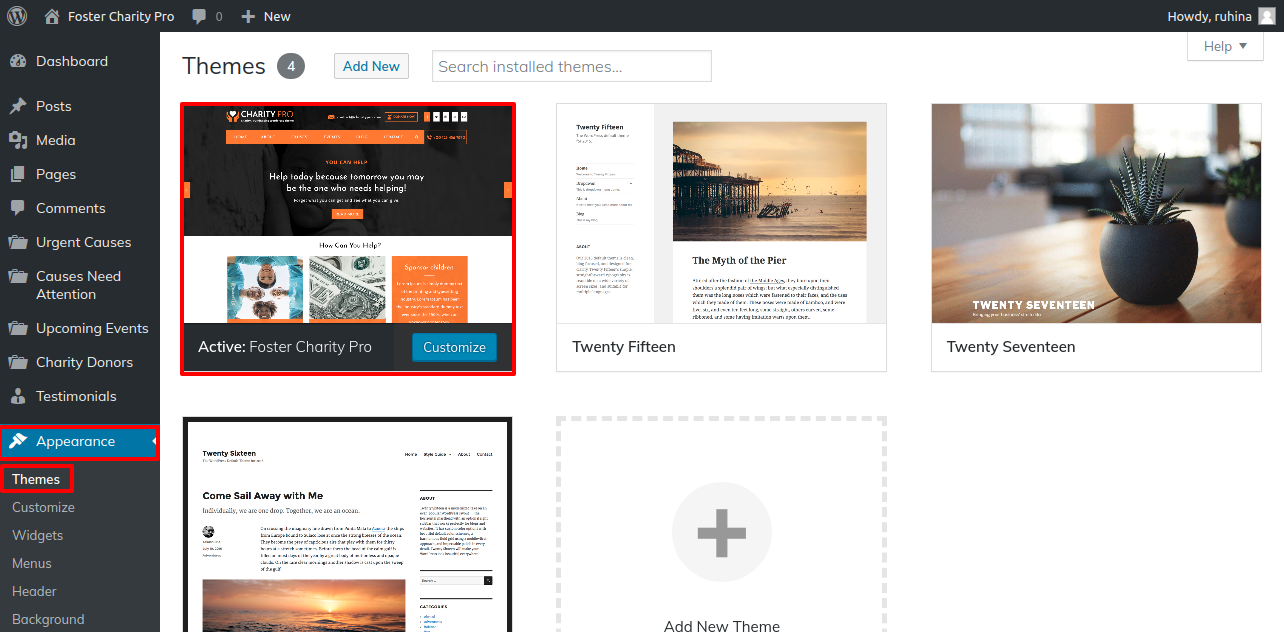Click the plus icon next to New
Viewport: 1284px width, 632px height.
tap(249, 16)
